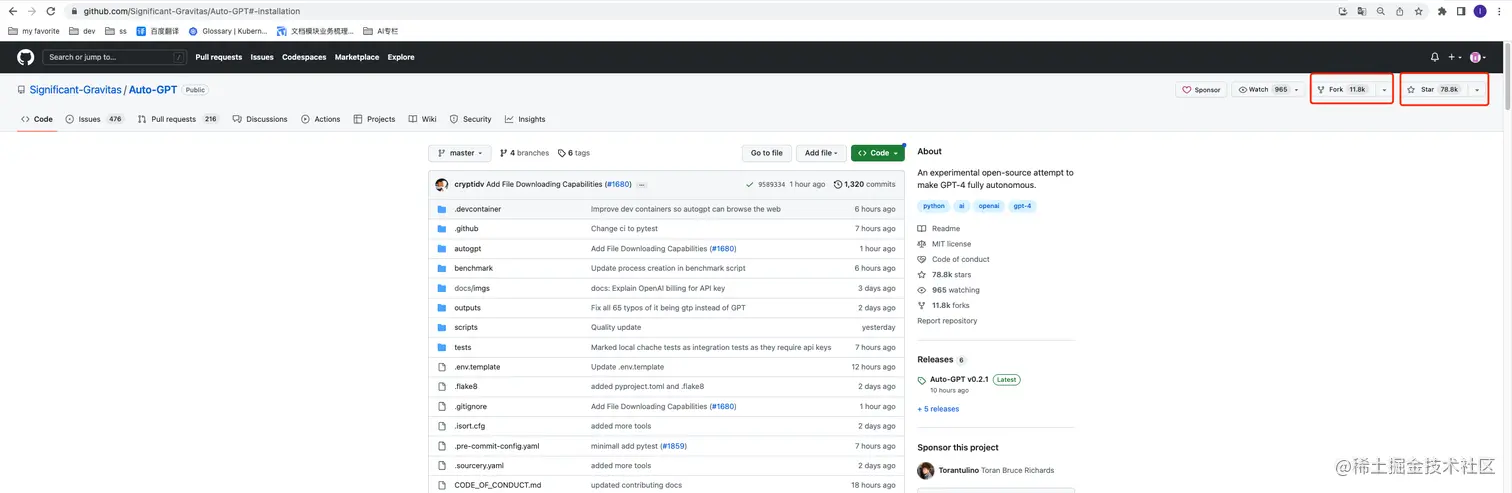Click the .flake8 file icon

pyautogui.click(x=442, y=386)
